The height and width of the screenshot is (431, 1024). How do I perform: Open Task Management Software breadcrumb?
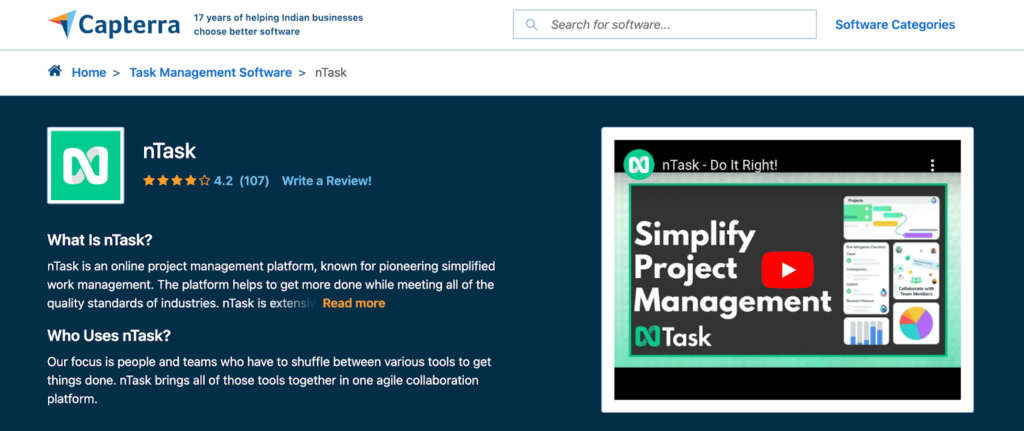pos(210,72)
